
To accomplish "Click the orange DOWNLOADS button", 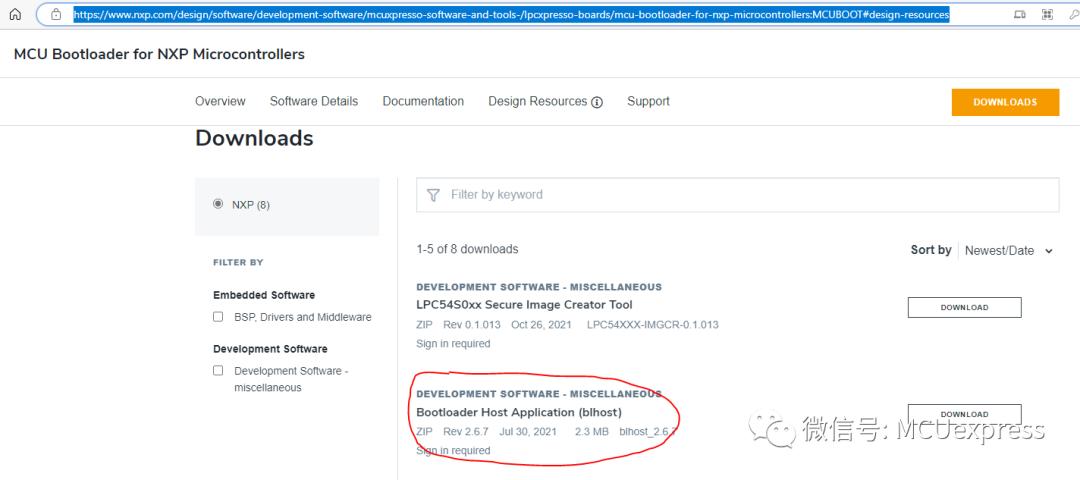I will 1005,102.
